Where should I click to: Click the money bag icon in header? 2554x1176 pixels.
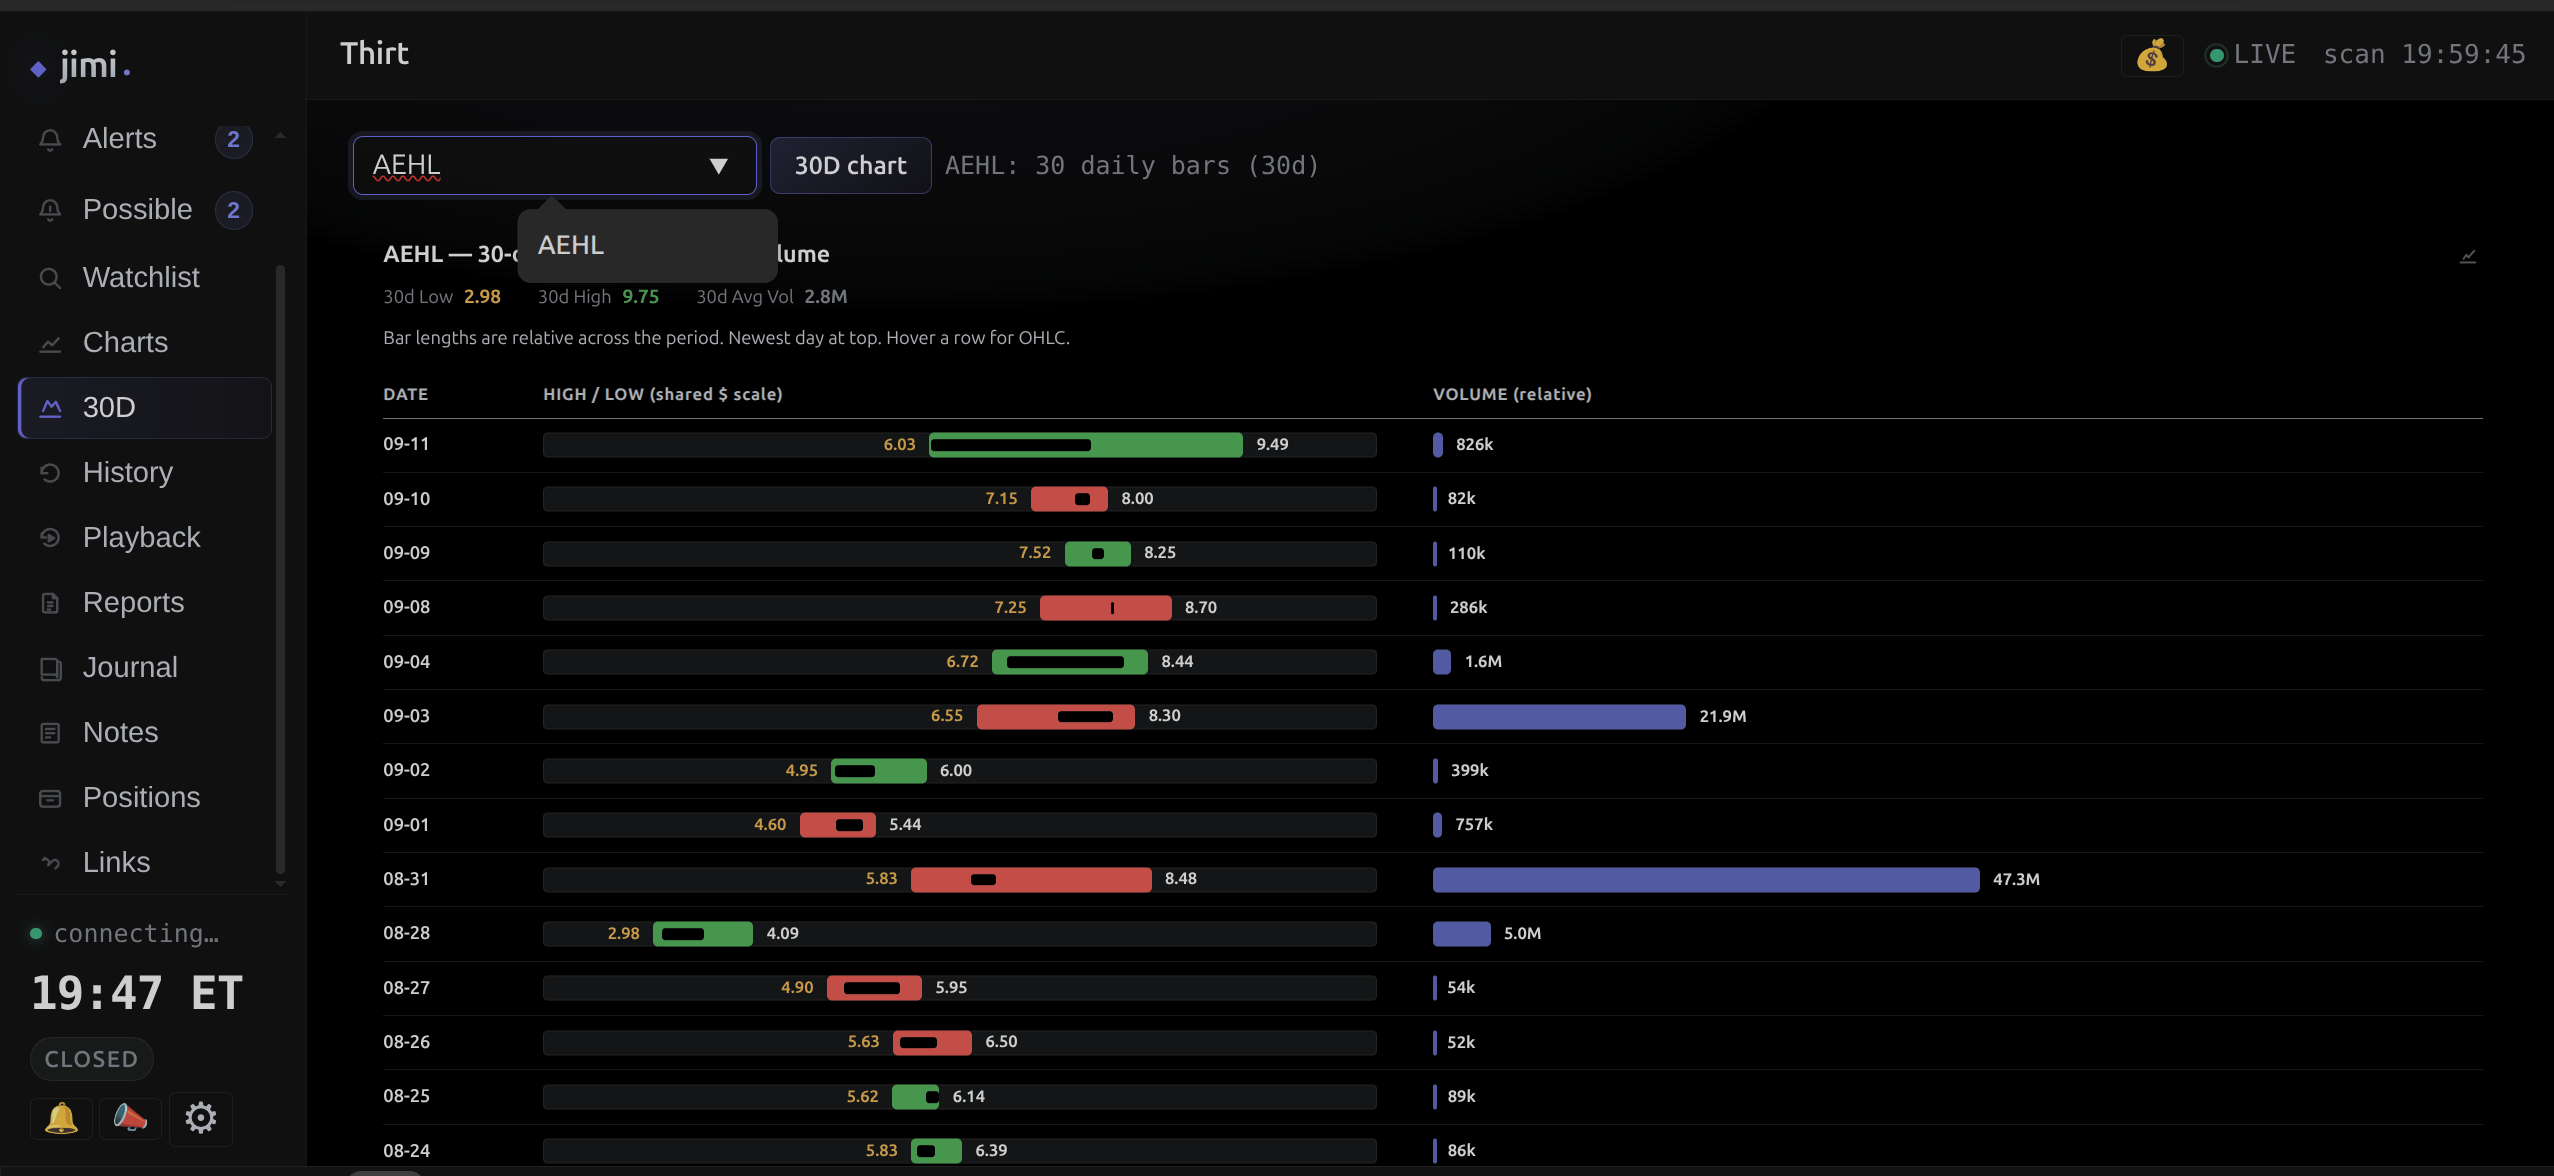coord(2151,55)
